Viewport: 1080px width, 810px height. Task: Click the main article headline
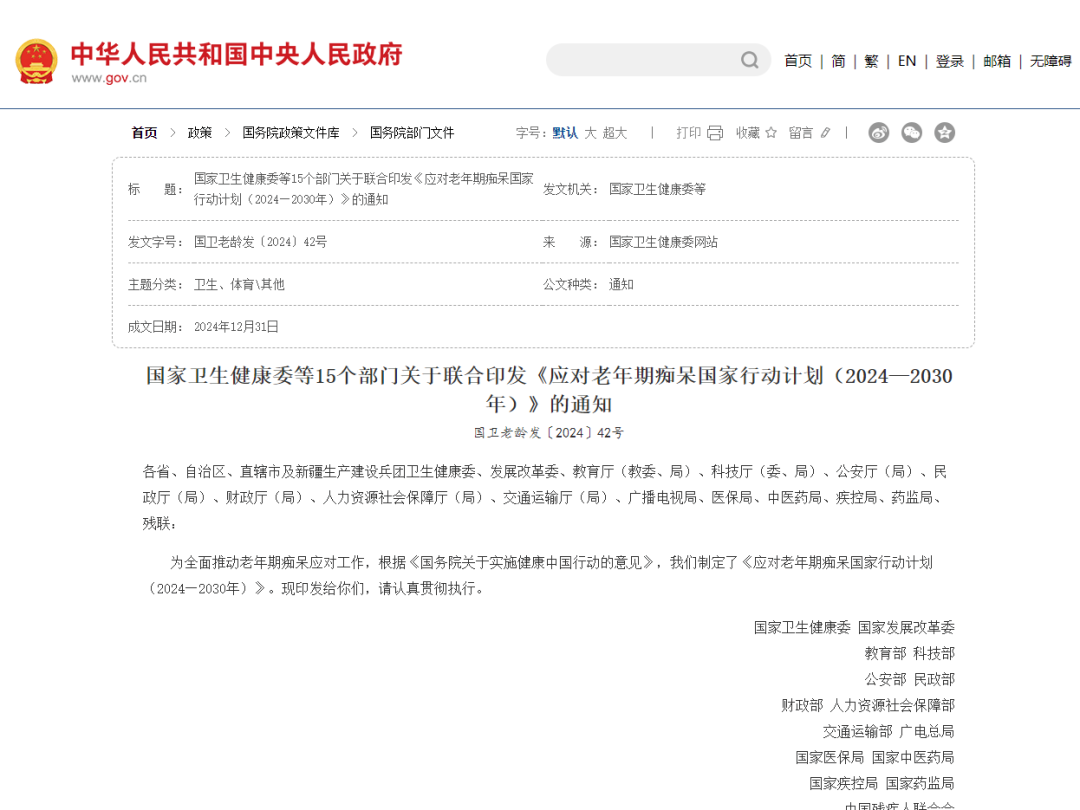[x=549, y=389]
